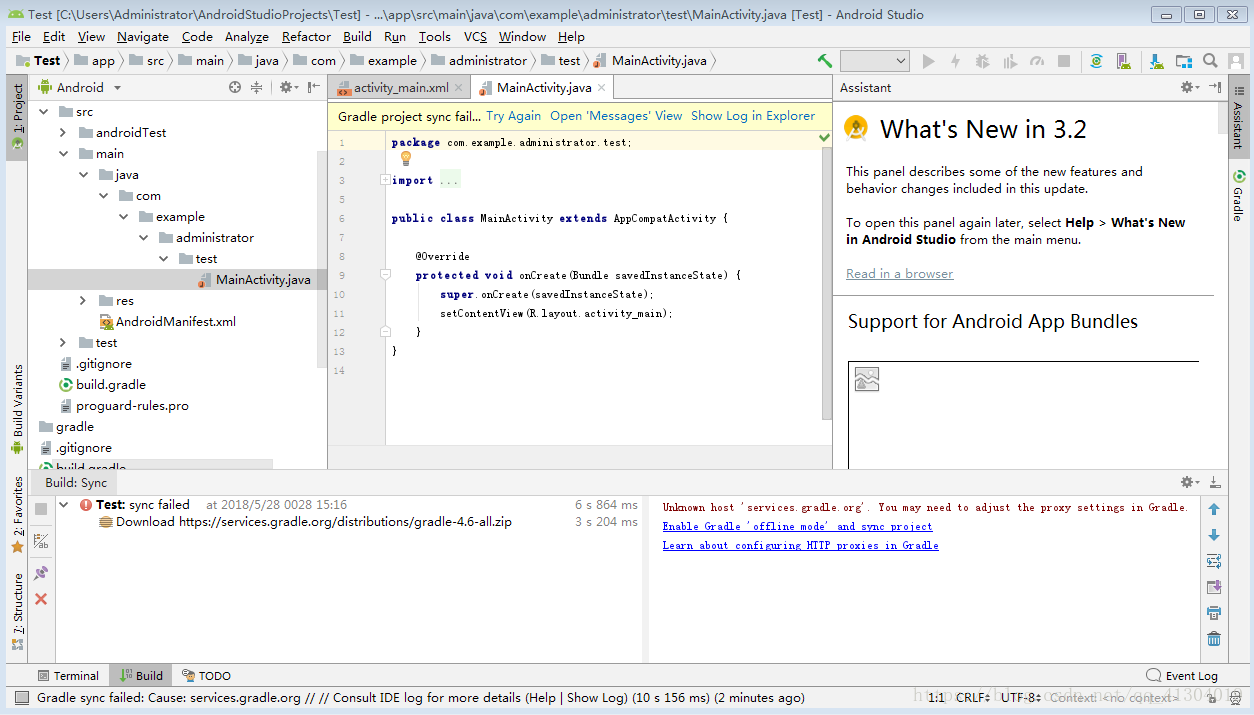Image resolution: width=1254 pixels, height=715 pixels.
Task: Open the VCS menu
Action: pyautogui.click(x=475, y=36)
